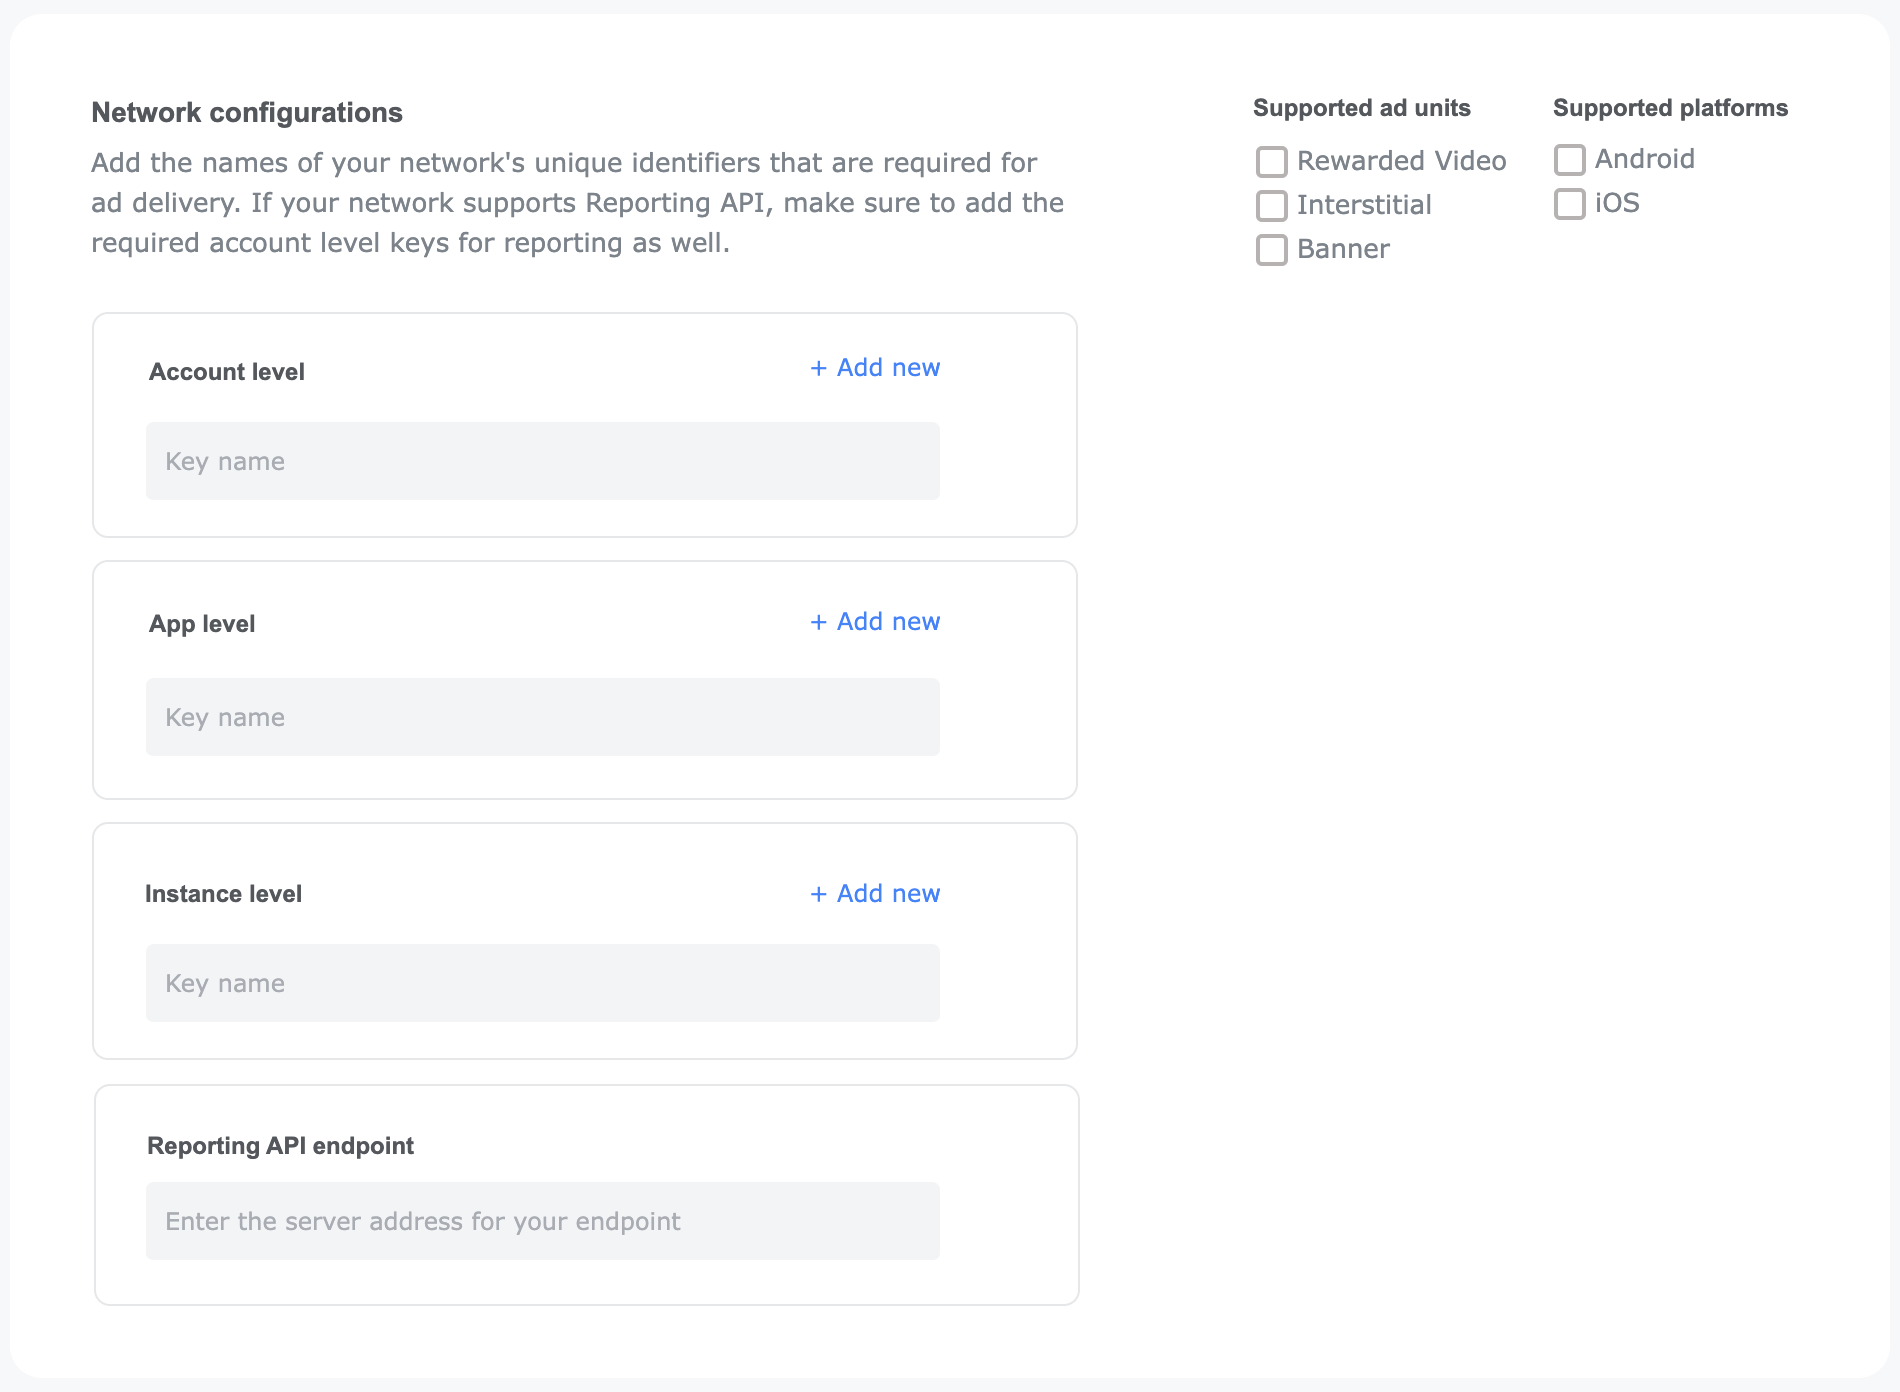Check the Interstitial checkbox
This screenshot has height=1392, width=1900.
[1271, 205]
